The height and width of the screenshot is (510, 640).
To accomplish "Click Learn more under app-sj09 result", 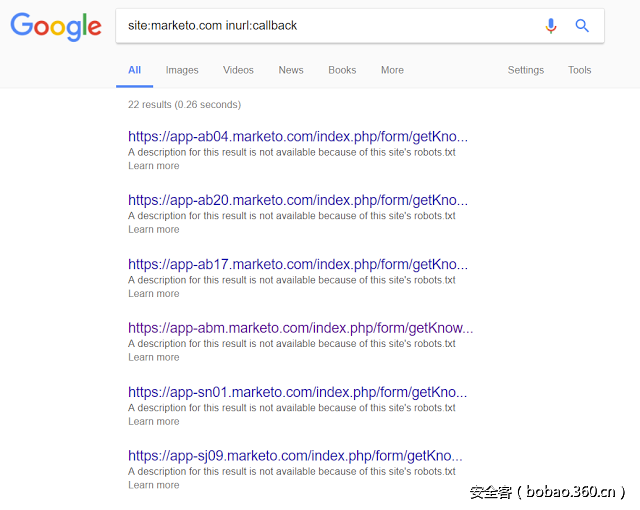I will (x=154, y=485).
